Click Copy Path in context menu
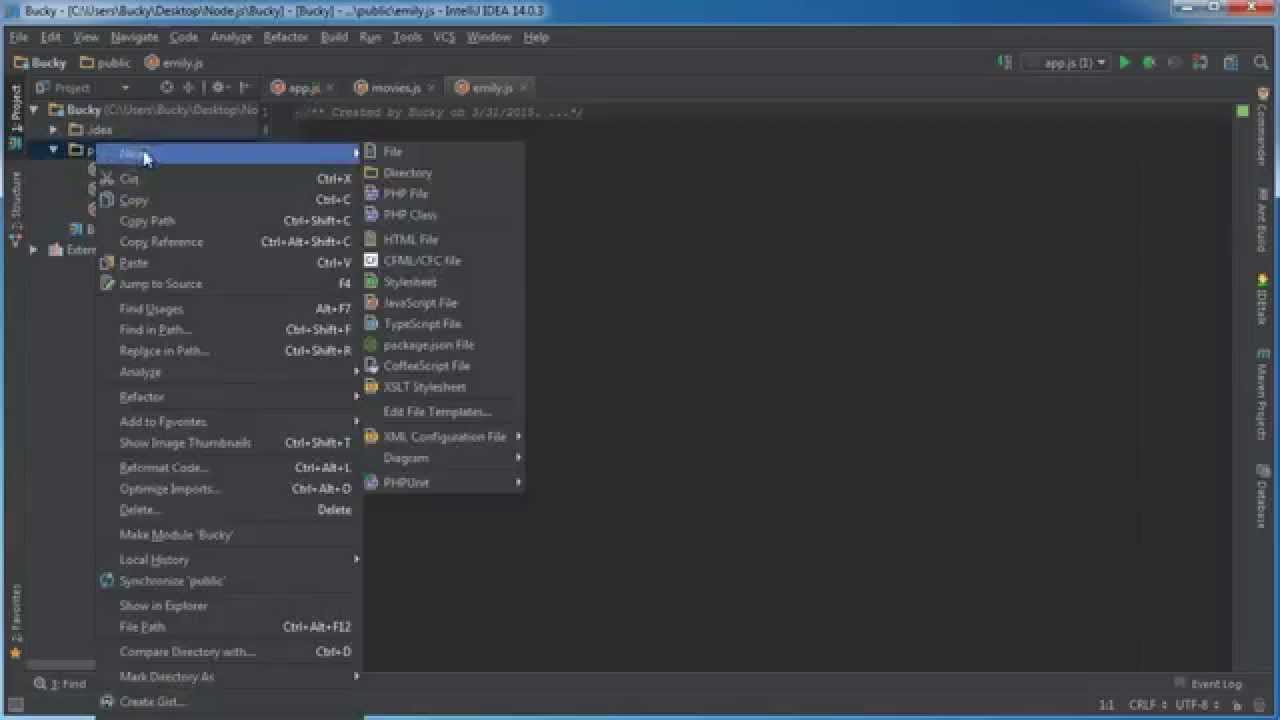Viewport: 1280px width, 720px height. (x=228, y=221)
